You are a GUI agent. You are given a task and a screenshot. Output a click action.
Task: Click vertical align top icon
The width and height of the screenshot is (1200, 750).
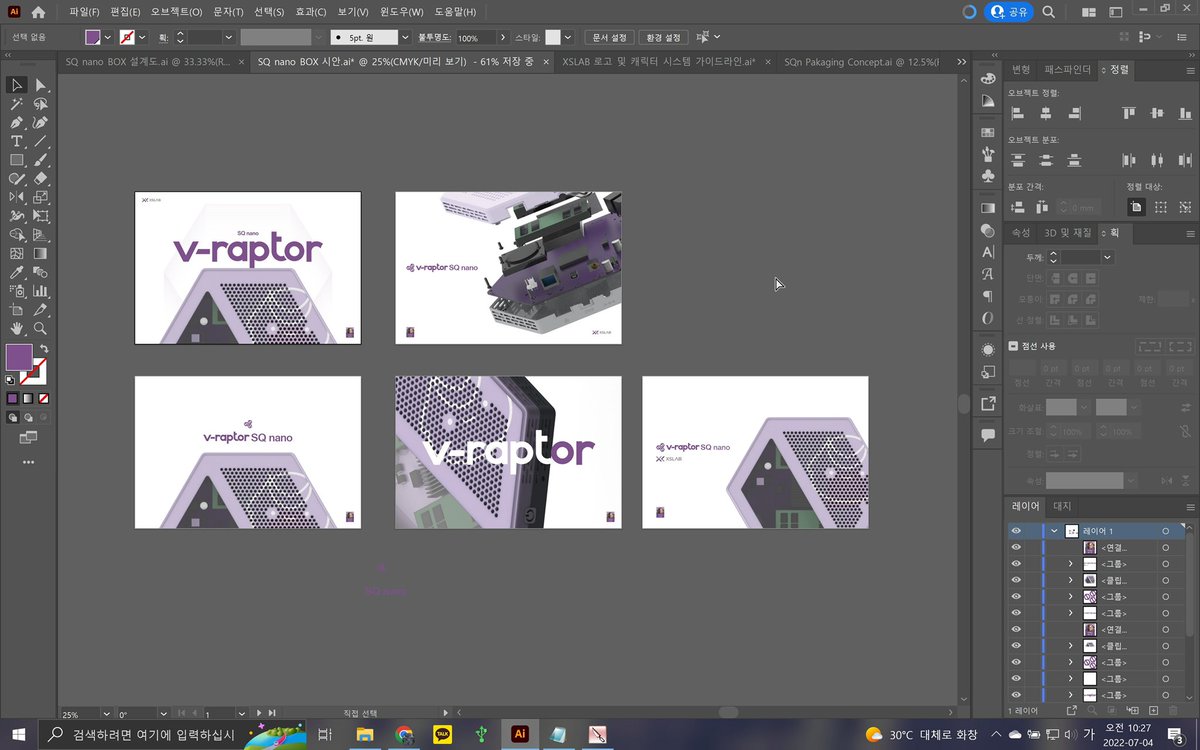1129,114
